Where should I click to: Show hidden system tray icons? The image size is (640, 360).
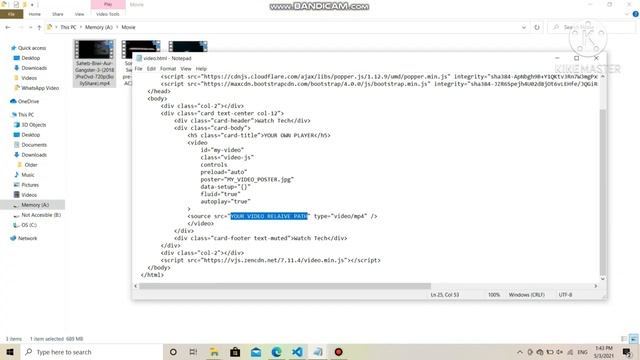520,352
